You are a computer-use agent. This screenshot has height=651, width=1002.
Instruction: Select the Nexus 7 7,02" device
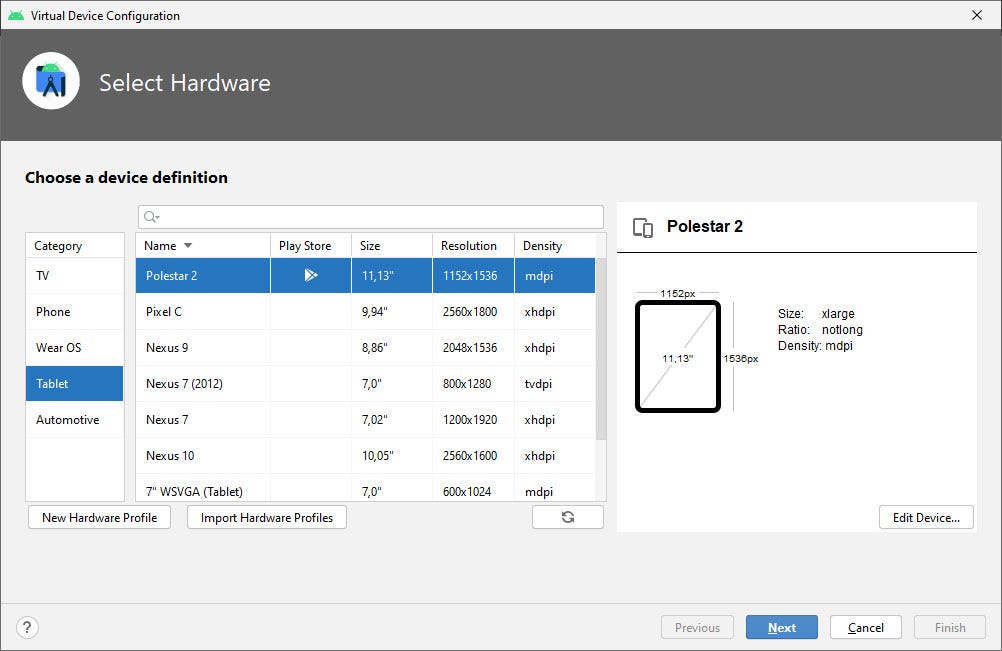(x=366, y=420)
